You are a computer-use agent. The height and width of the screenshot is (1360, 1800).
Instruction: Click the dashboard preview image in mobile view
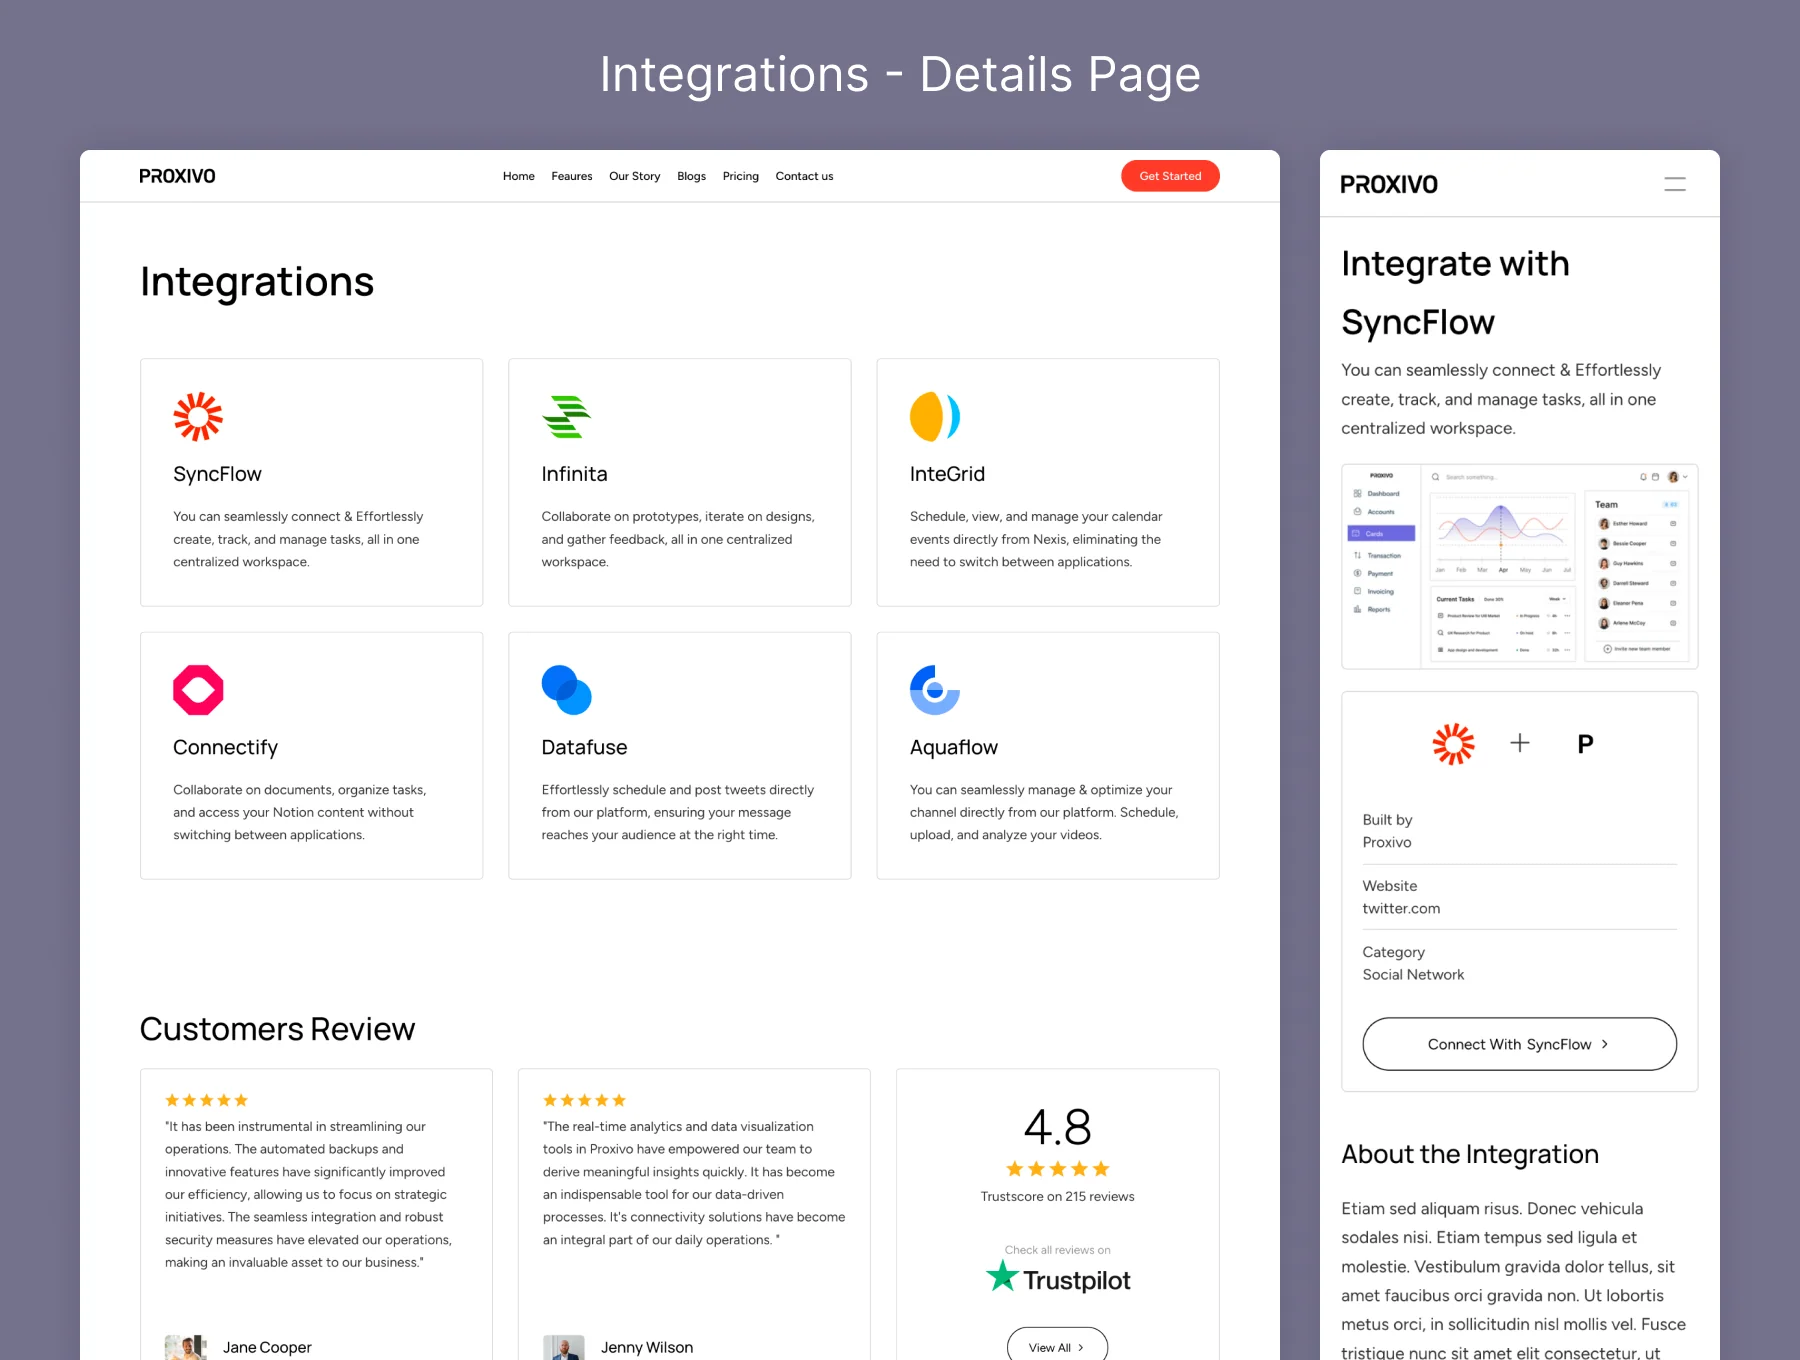point(1519,567)
